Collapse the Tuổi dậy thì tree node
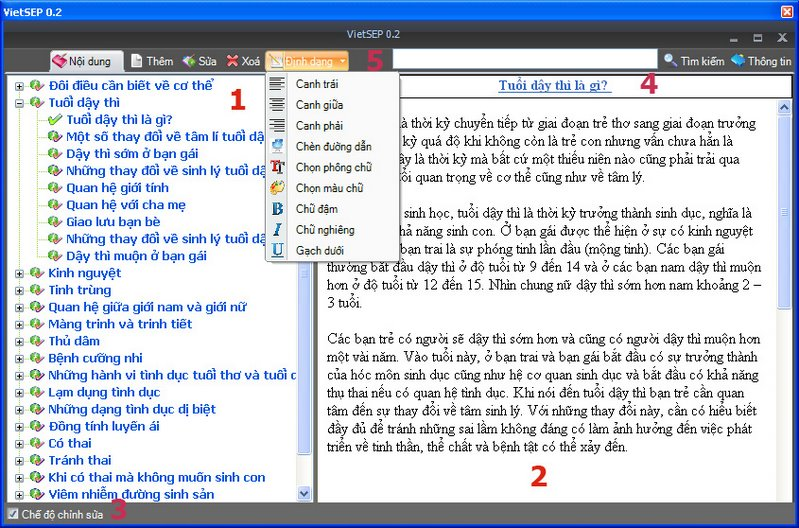The height and width of the screenshot is (528, 799). click(x=19, y=103)
